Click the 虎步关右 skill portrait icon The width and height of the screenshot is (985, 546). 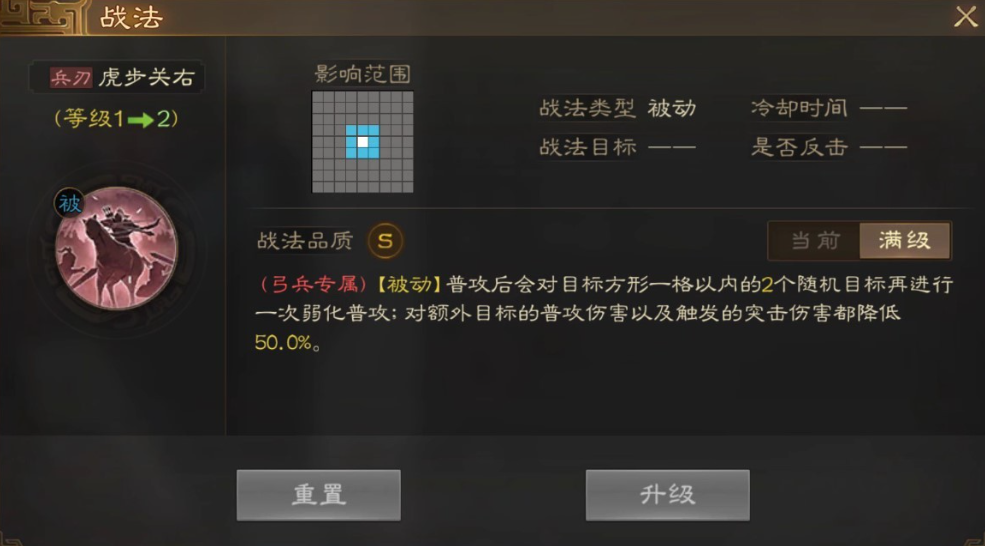click(116, 248)
